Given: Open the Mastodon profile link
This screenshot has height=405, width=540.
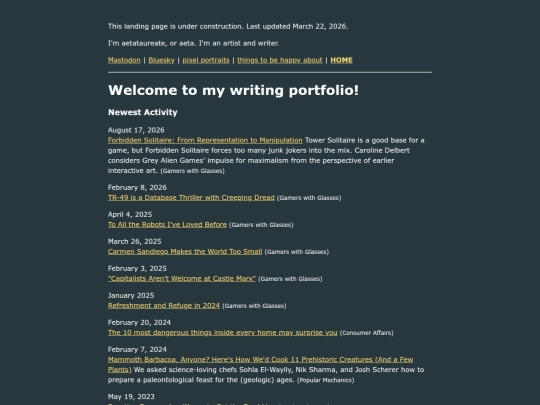Looking at the screenshot, I should pos(124,60).
